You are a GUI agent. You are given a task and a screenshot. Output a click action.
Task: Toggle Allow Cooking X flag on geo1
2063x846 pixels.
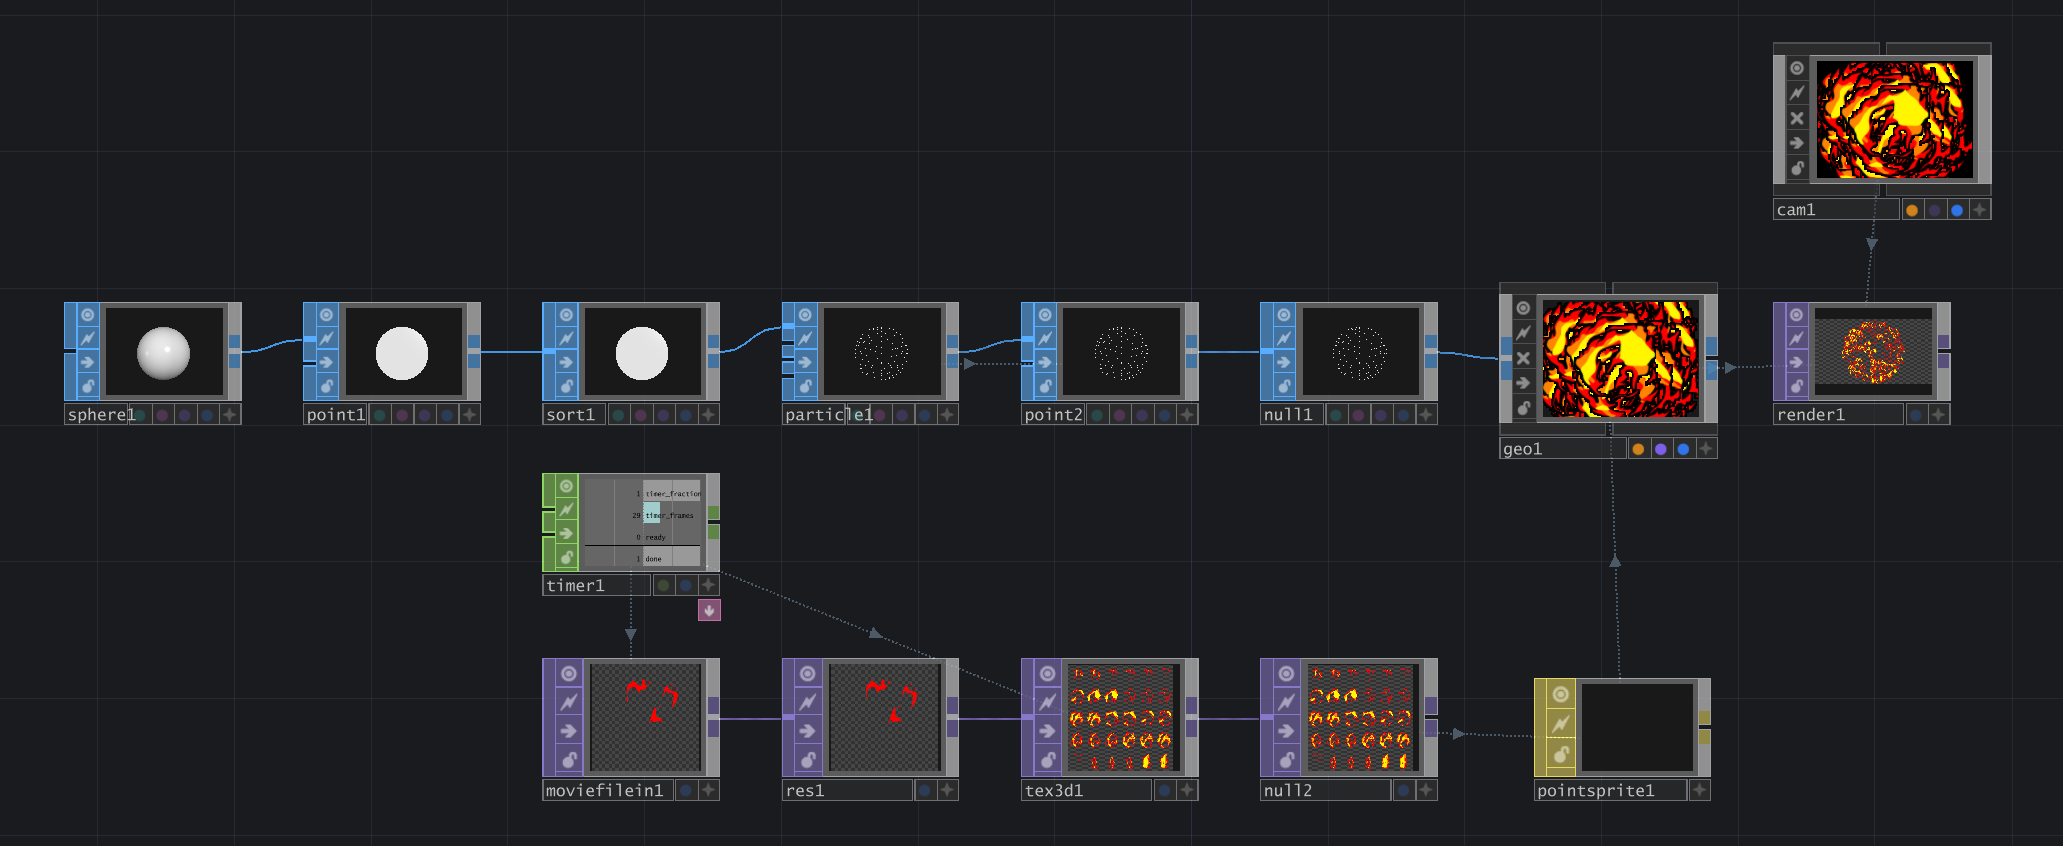click(1523, 358)
